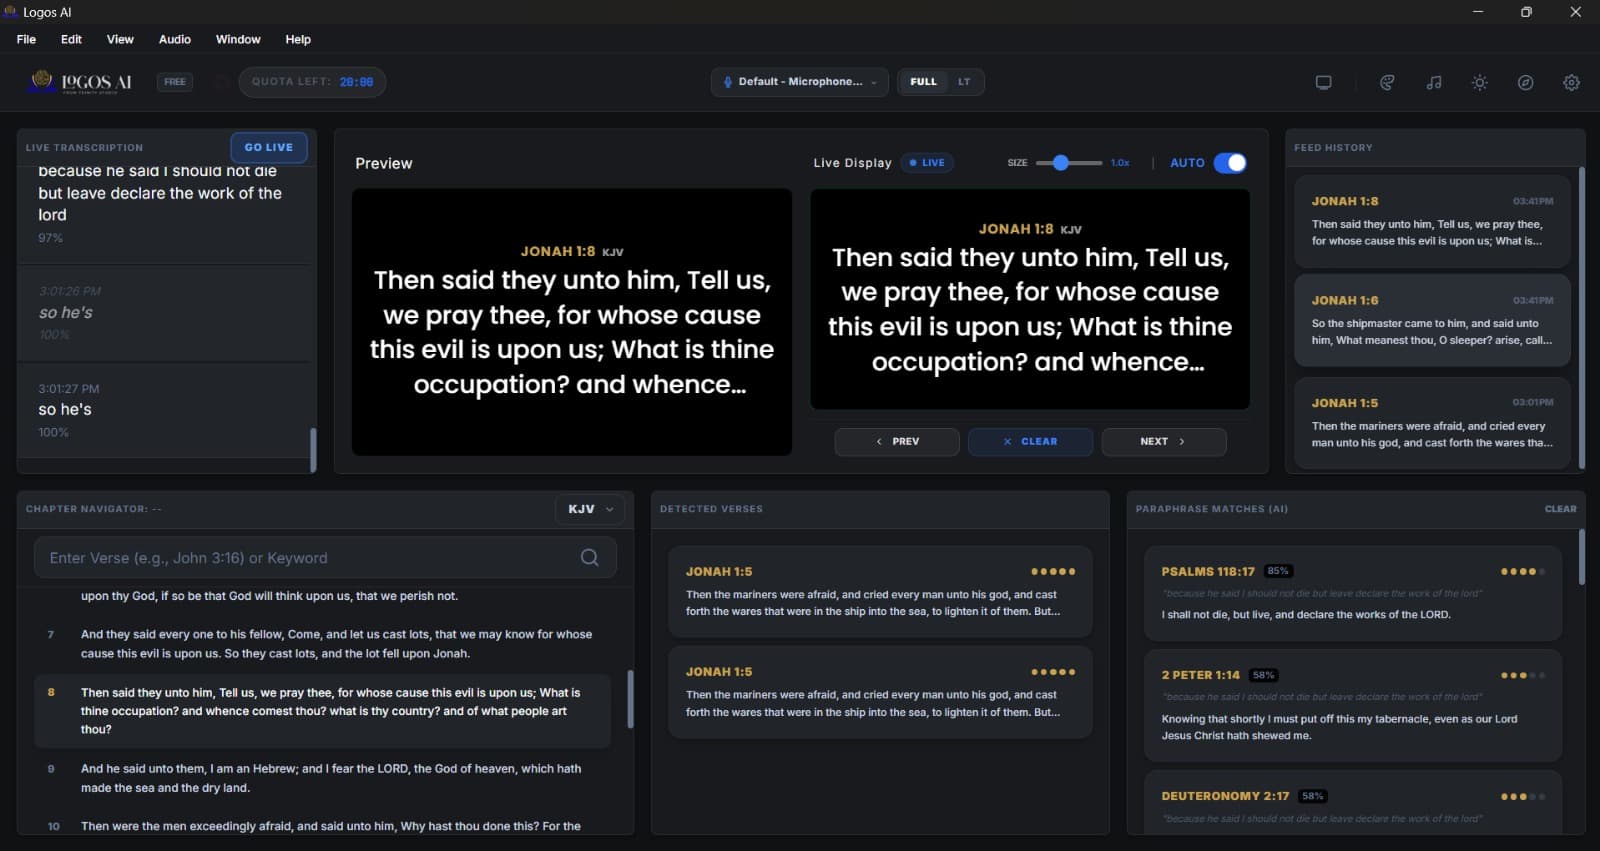Open settings with the gear icon
The width and height of the screenshot is (1600, 851).
[x=1571, y=83]
